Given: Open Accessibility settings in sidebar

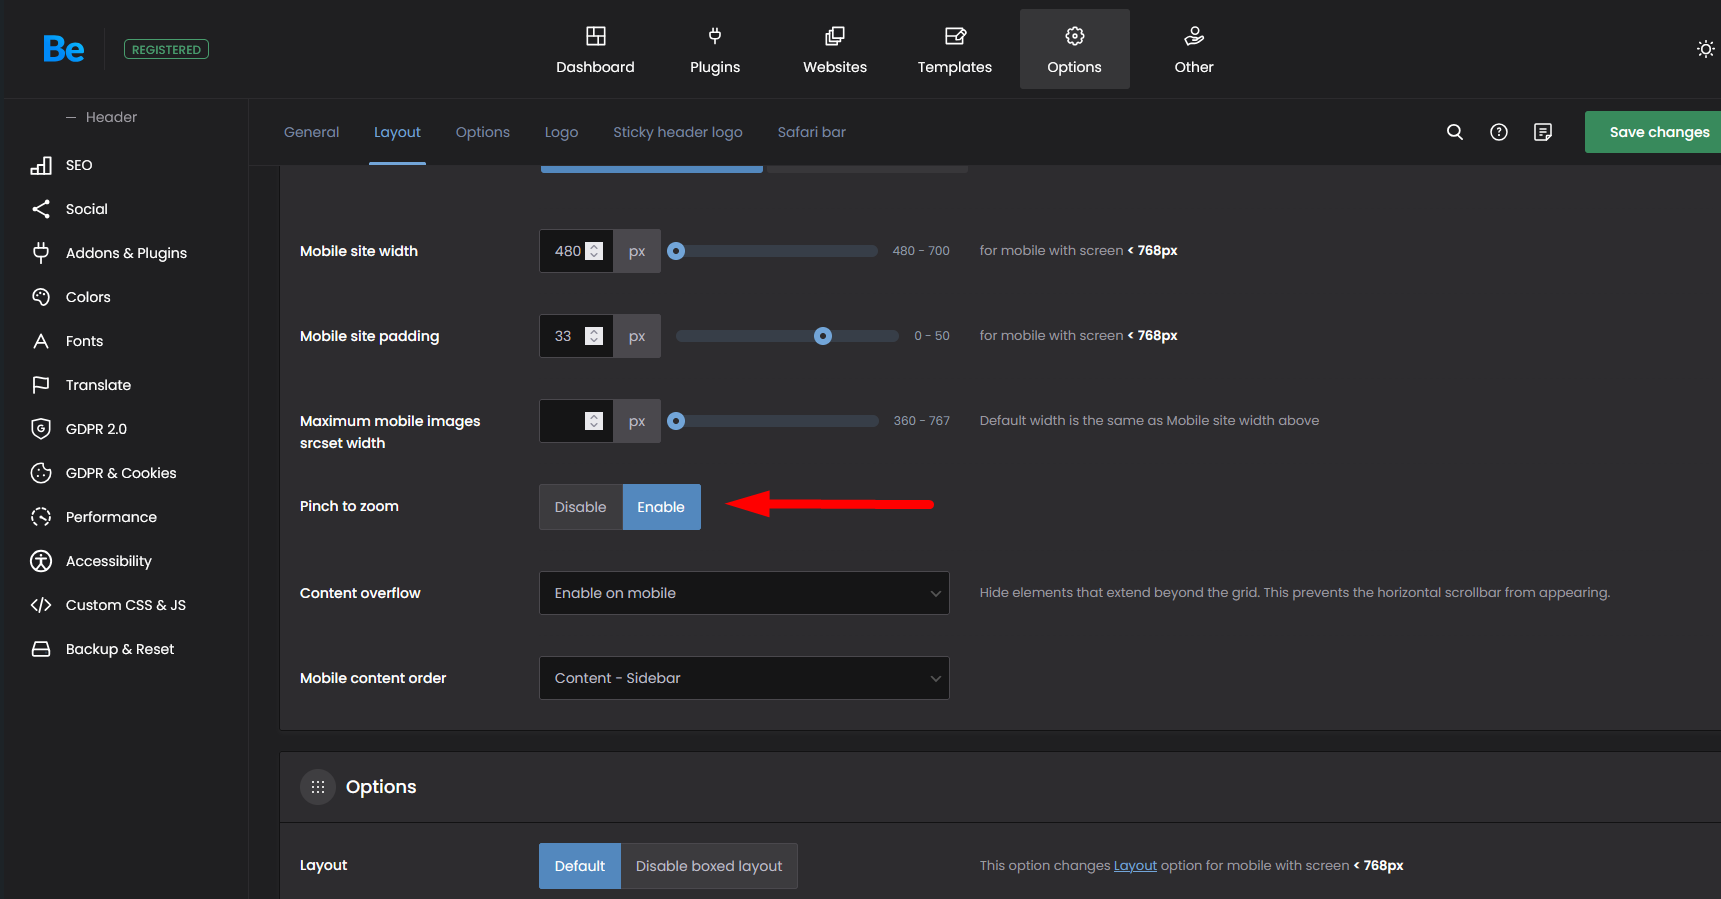Looking at the screenshot, I should (x=108, y=561).
